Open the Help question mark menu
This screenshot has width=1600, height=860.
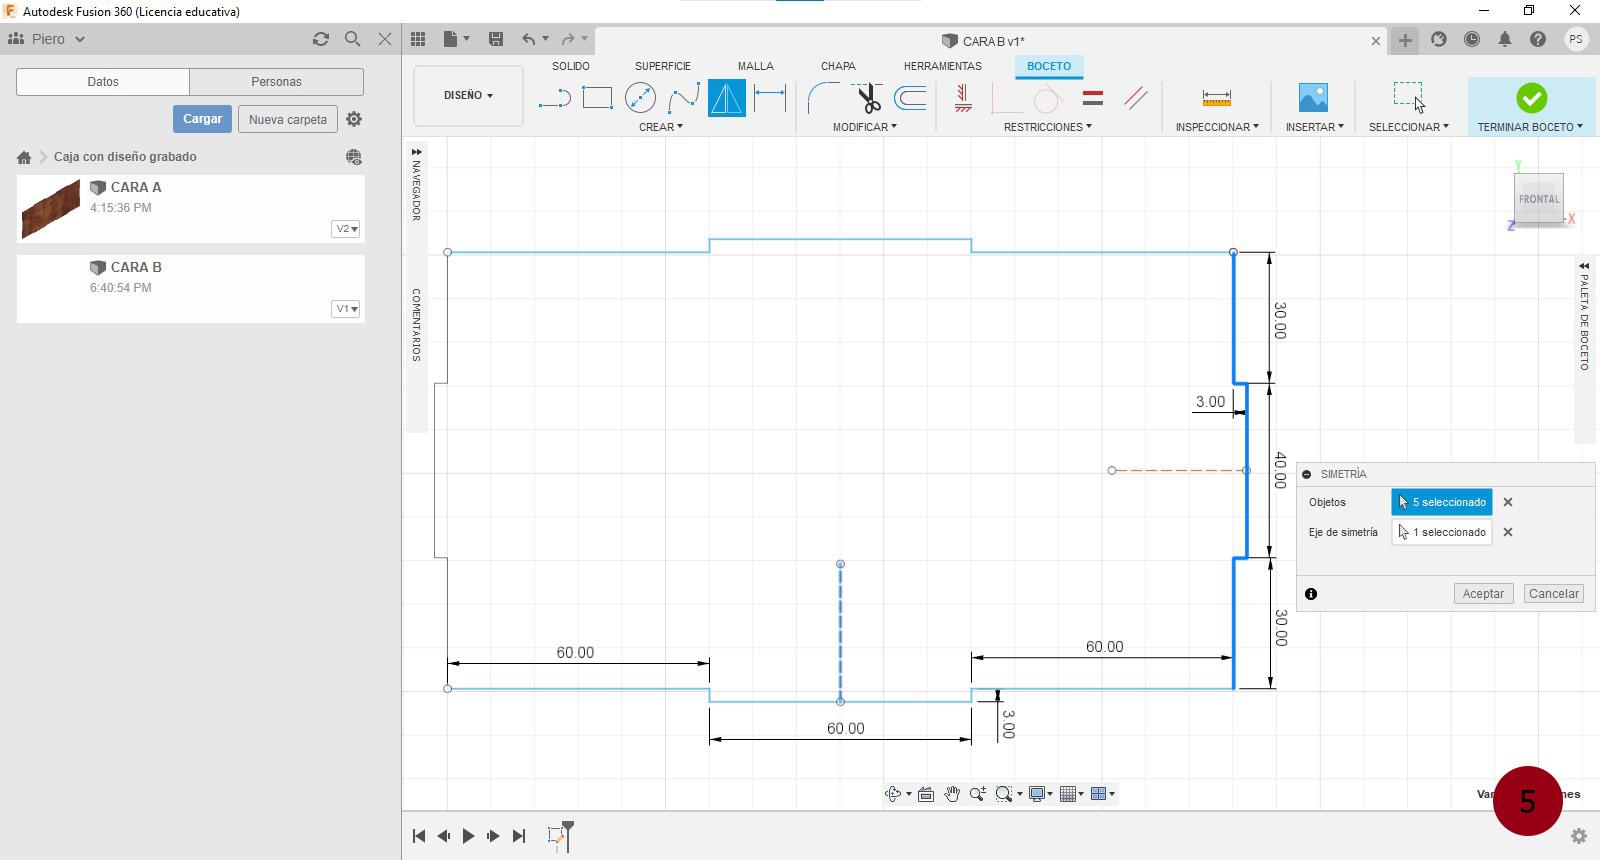pyautogui.click(x=1538, y=39)
